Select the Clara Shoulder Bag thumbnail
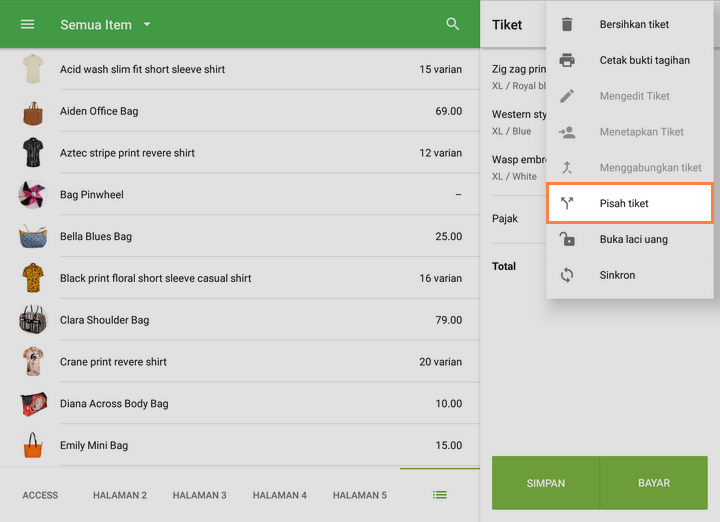 [33, 320]
